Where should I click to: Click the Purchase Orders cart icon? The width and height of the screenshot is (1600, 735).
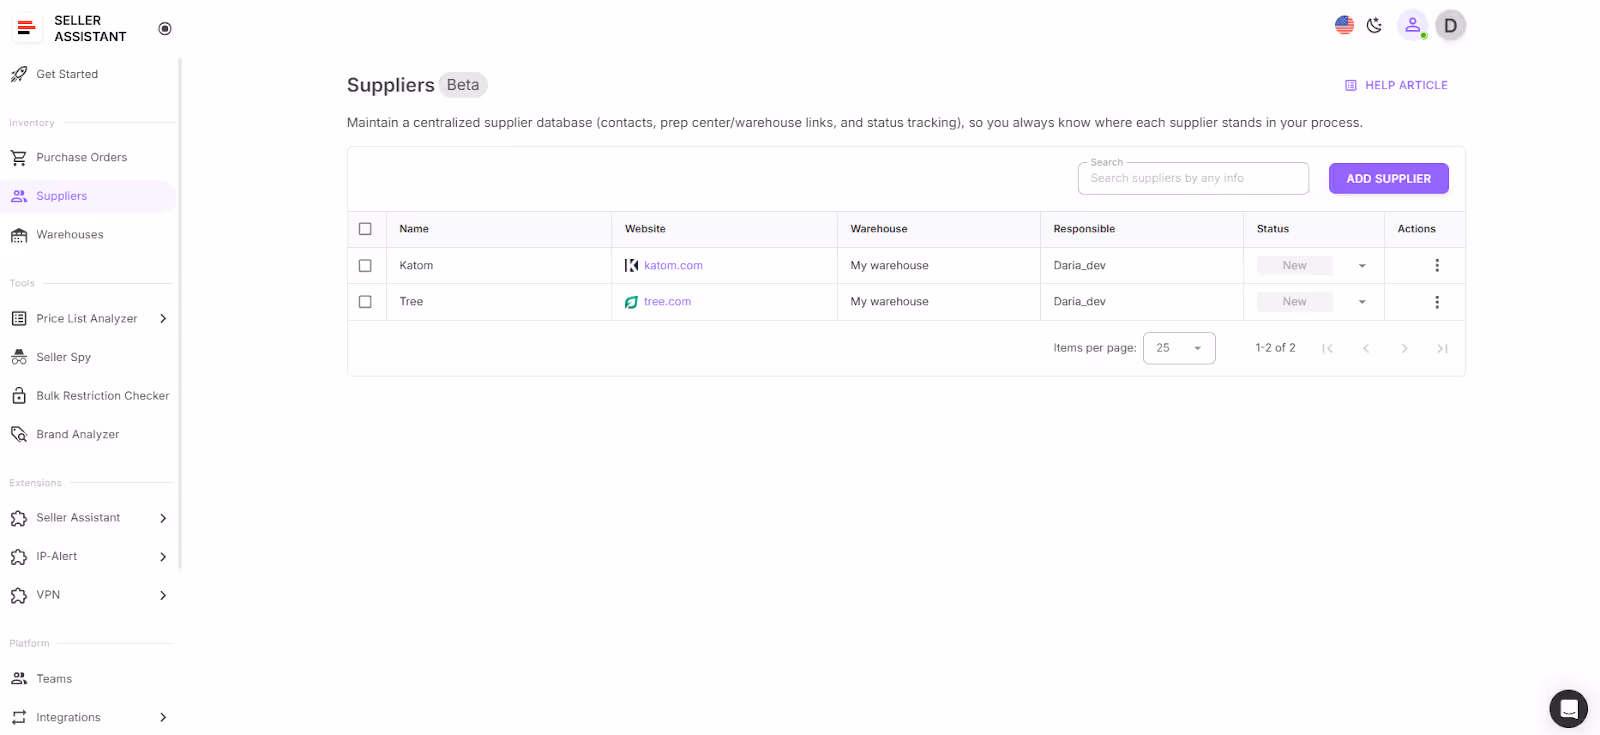(x=19, y=158)
